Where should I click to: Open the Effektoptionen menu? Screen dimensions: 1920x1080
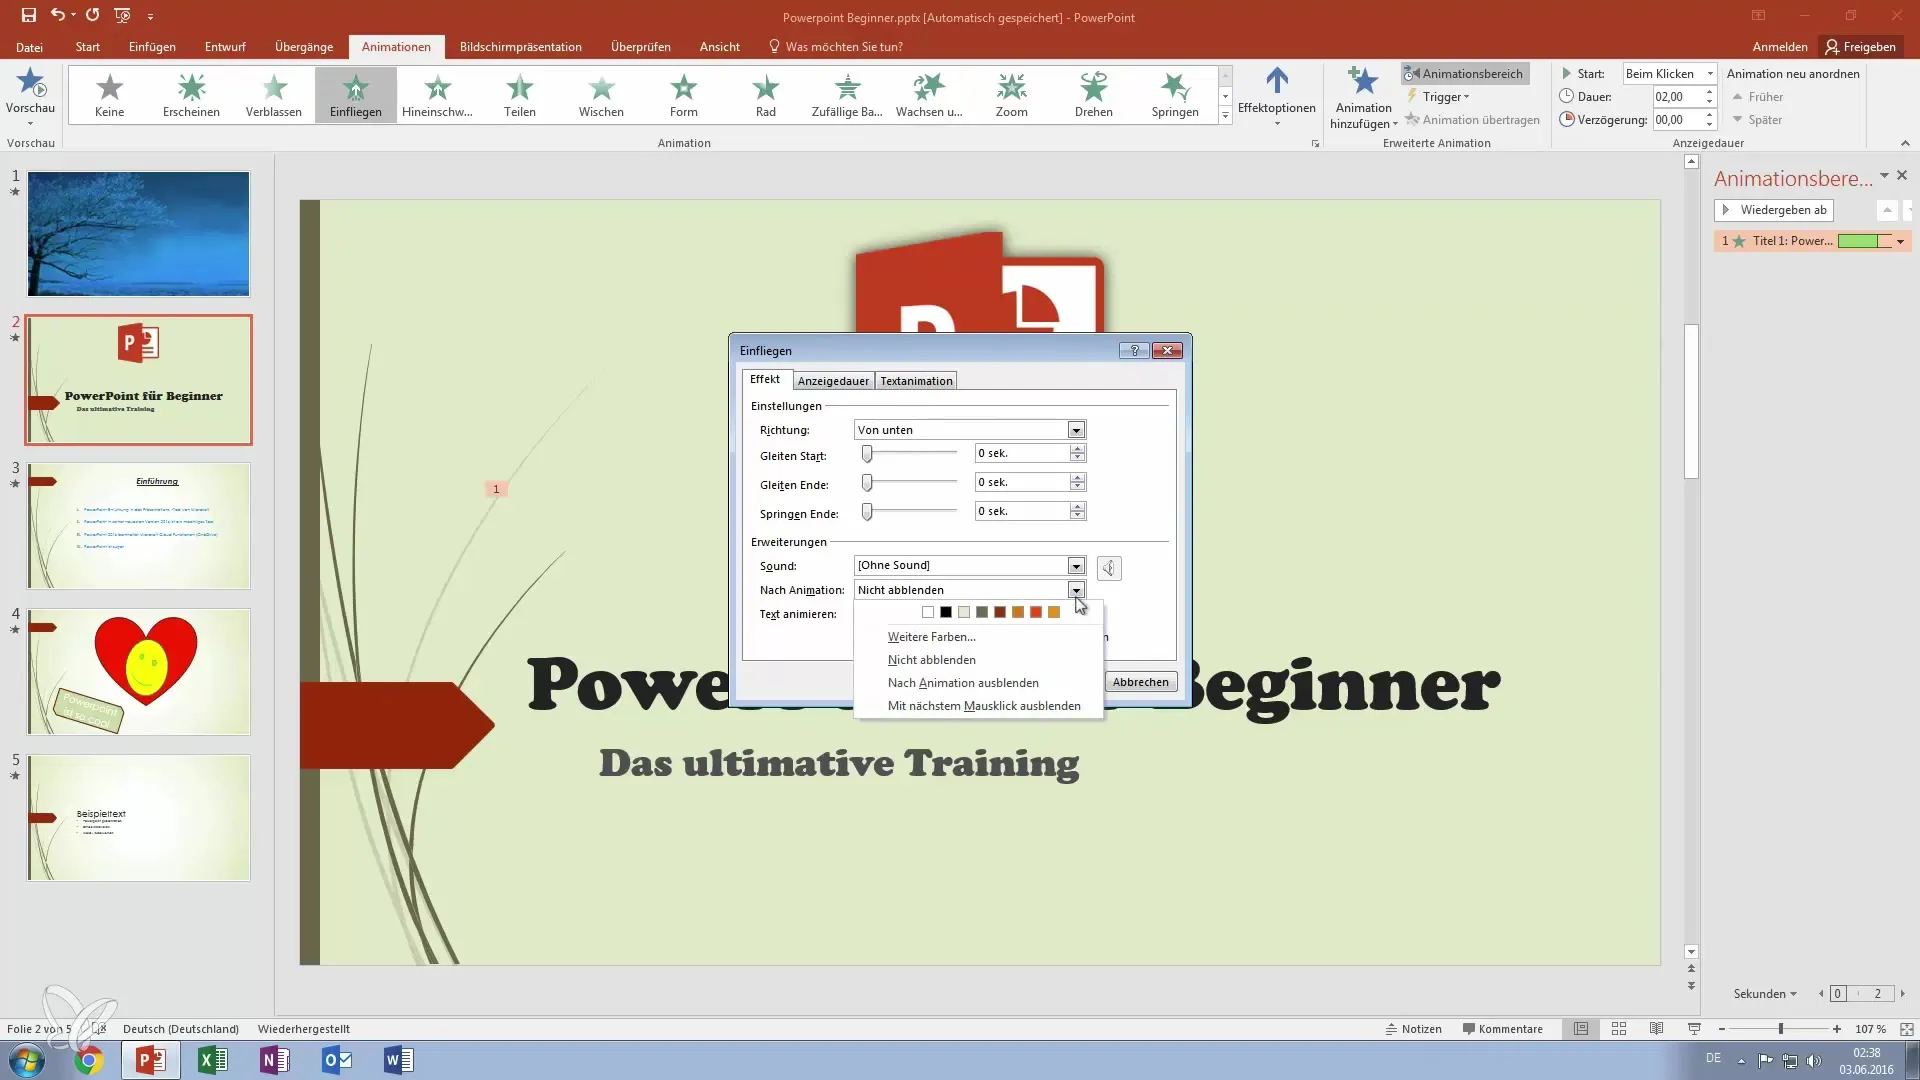1277,97
